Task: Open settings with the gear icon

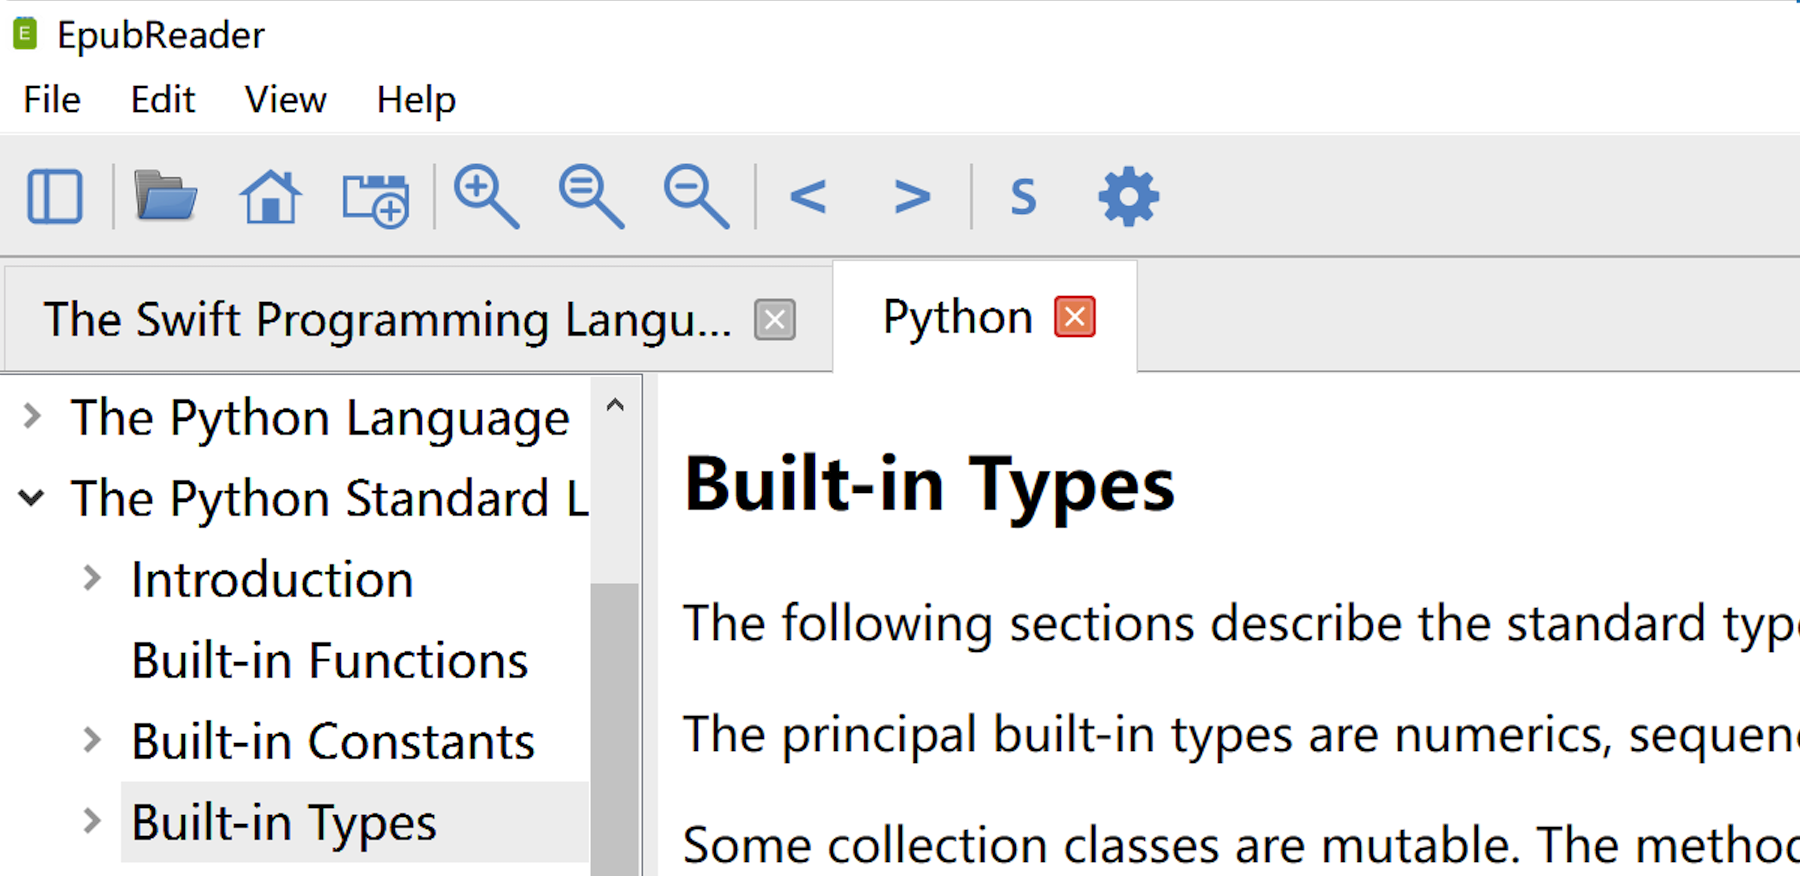Action: (1129, 196)
